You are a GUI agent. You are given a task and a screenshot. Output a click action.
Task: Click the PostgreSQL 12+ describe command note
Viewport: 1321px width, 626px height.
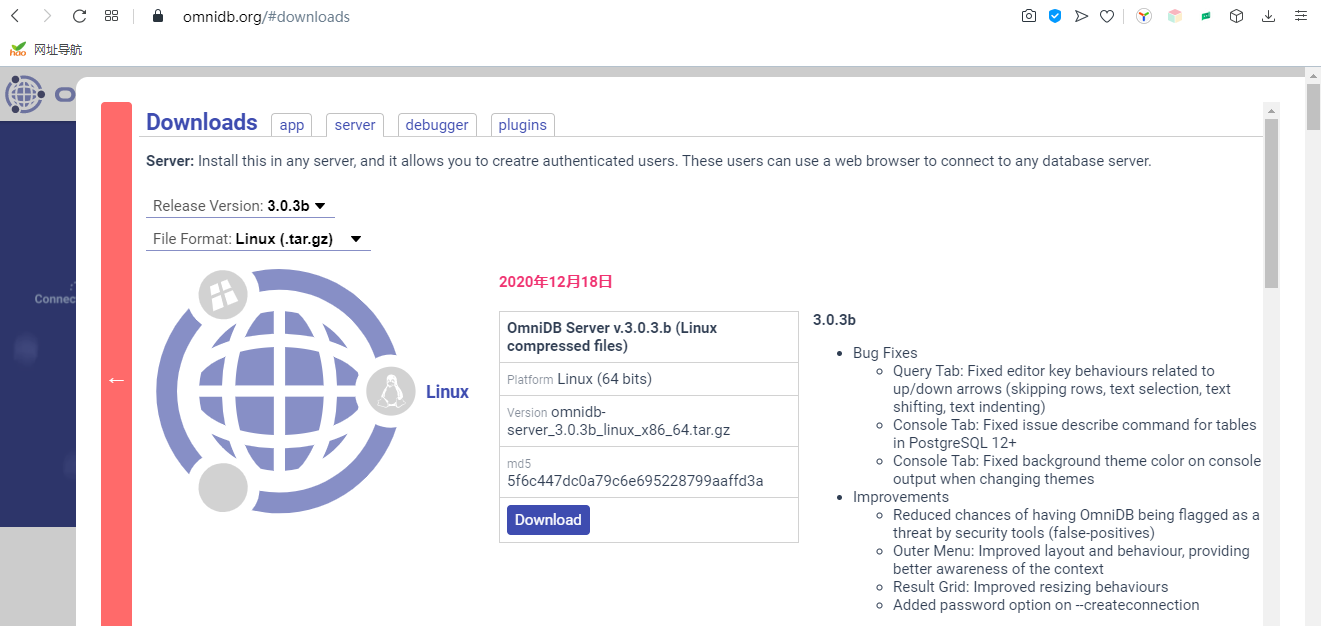[x=1075, y=434]
